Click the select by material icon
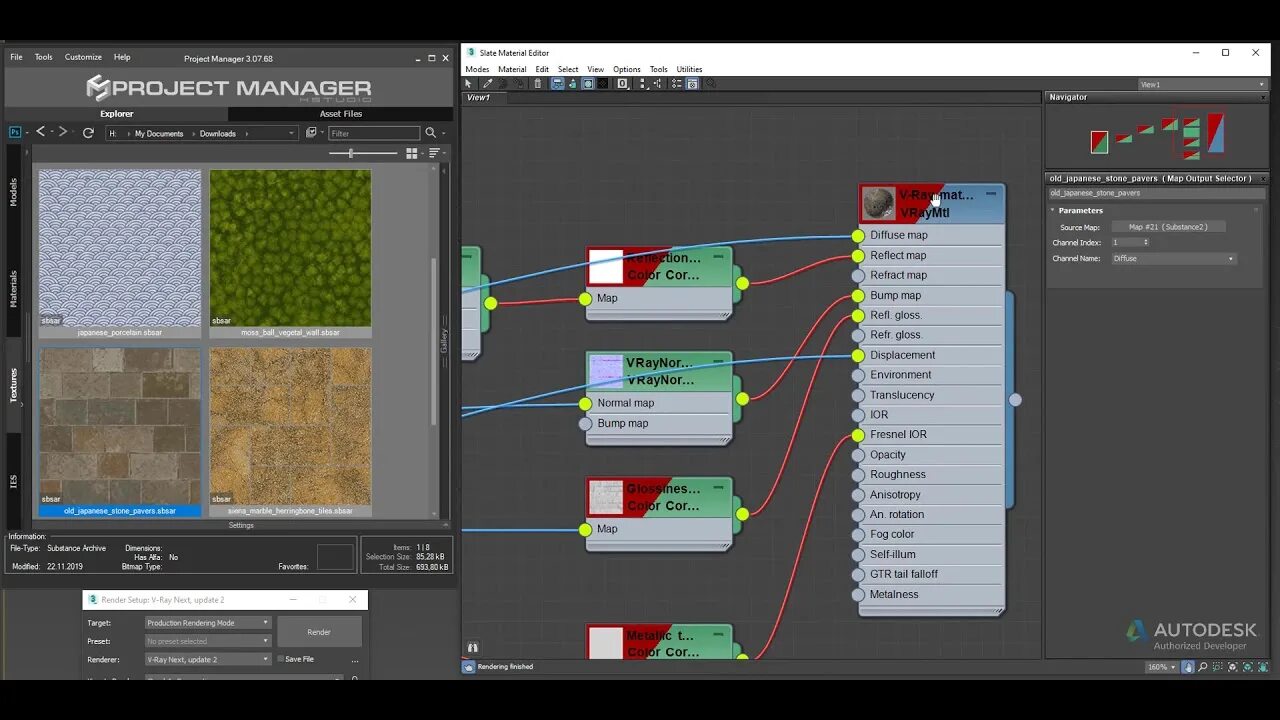The width and height of the screenshot is (1280, 720). click(710, 84)
